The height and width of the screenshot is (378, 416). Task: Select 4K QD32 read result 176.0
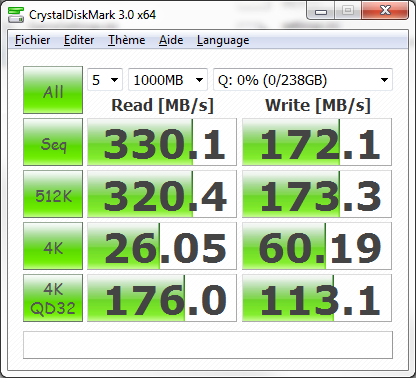tap(162, 298)
